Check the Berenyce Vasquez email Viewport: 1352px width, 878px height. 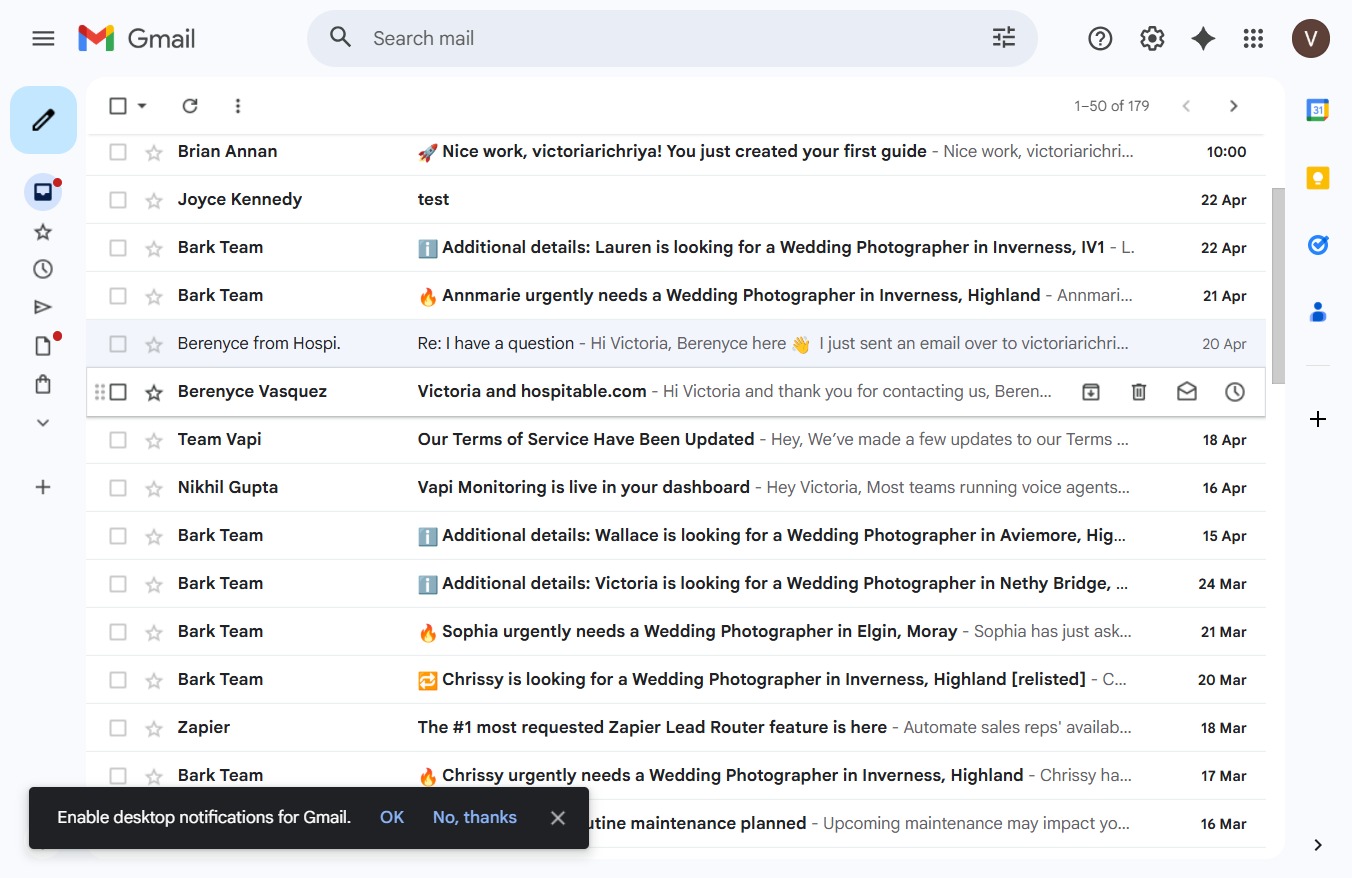[118, 392]
